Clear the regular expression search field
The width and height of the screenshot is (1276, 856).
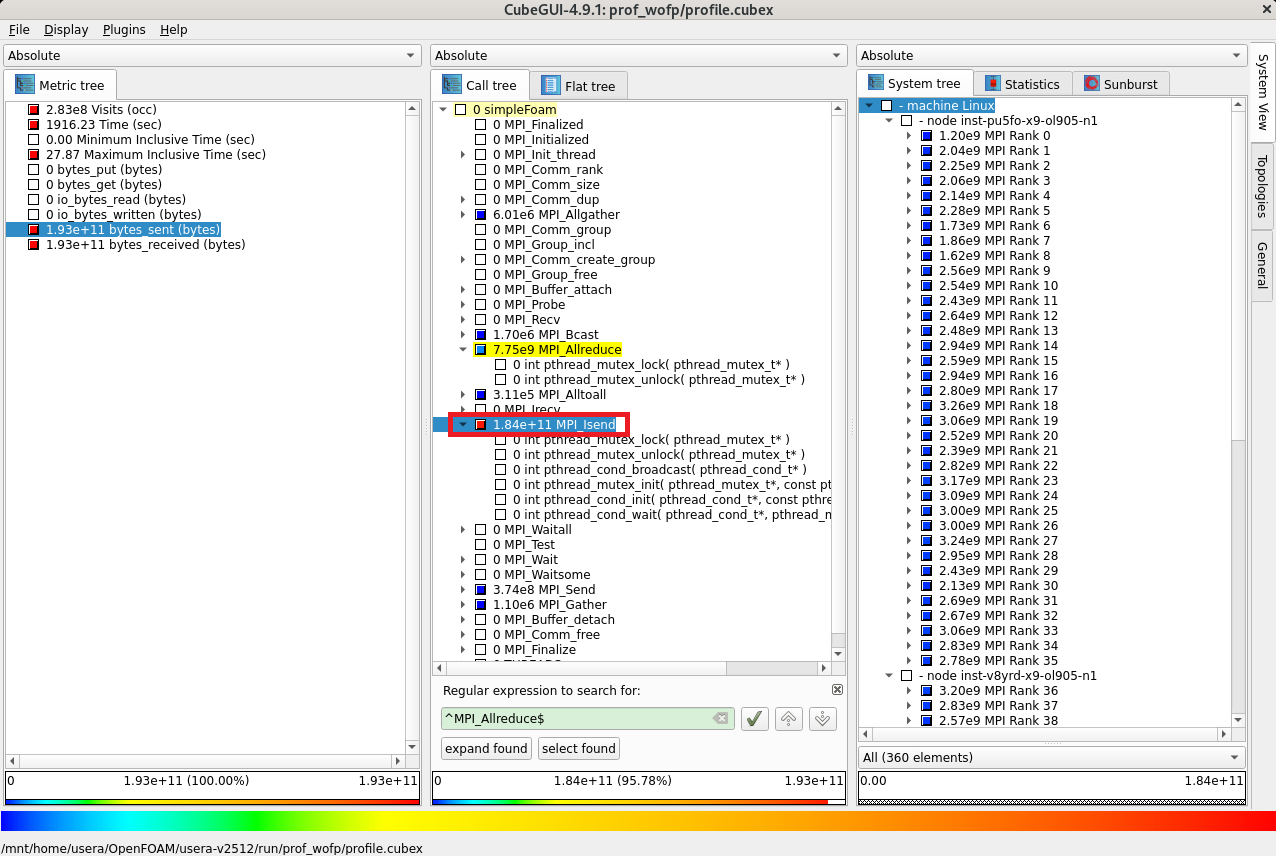click(x=720, y=718)
